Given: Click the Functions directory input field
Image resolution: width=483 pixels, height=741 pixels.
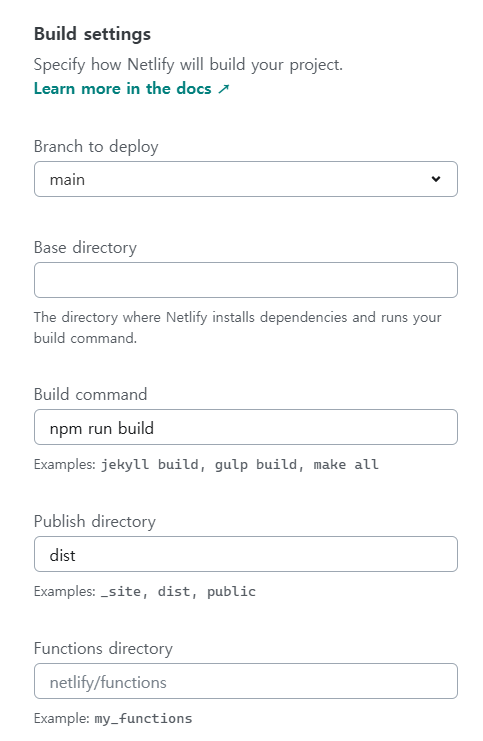Looking at the screenshot, I should point(246,681).
